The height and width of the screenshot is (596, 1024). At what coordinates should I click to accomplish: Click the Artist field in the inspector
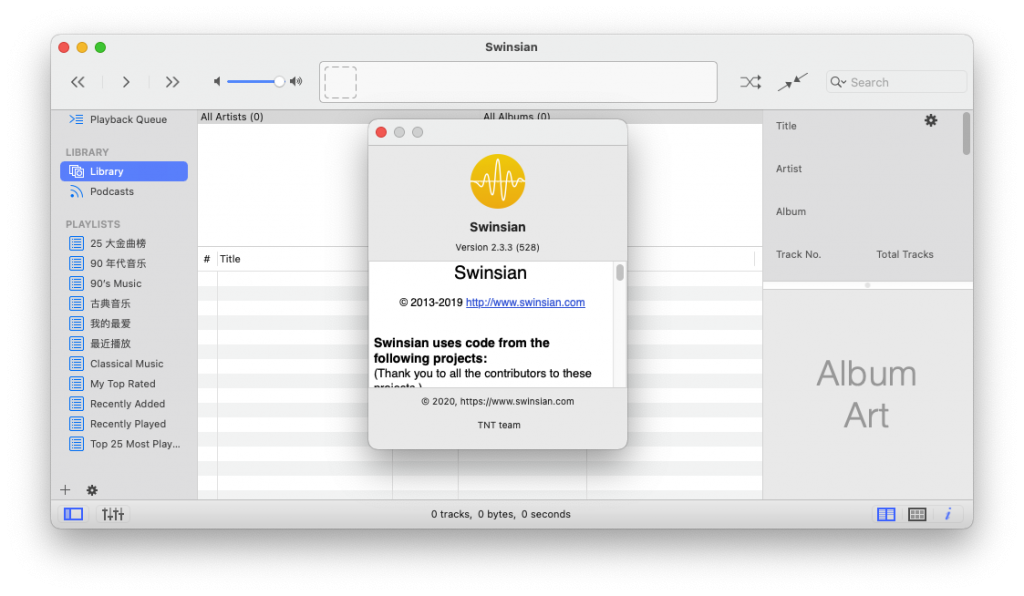789,168
